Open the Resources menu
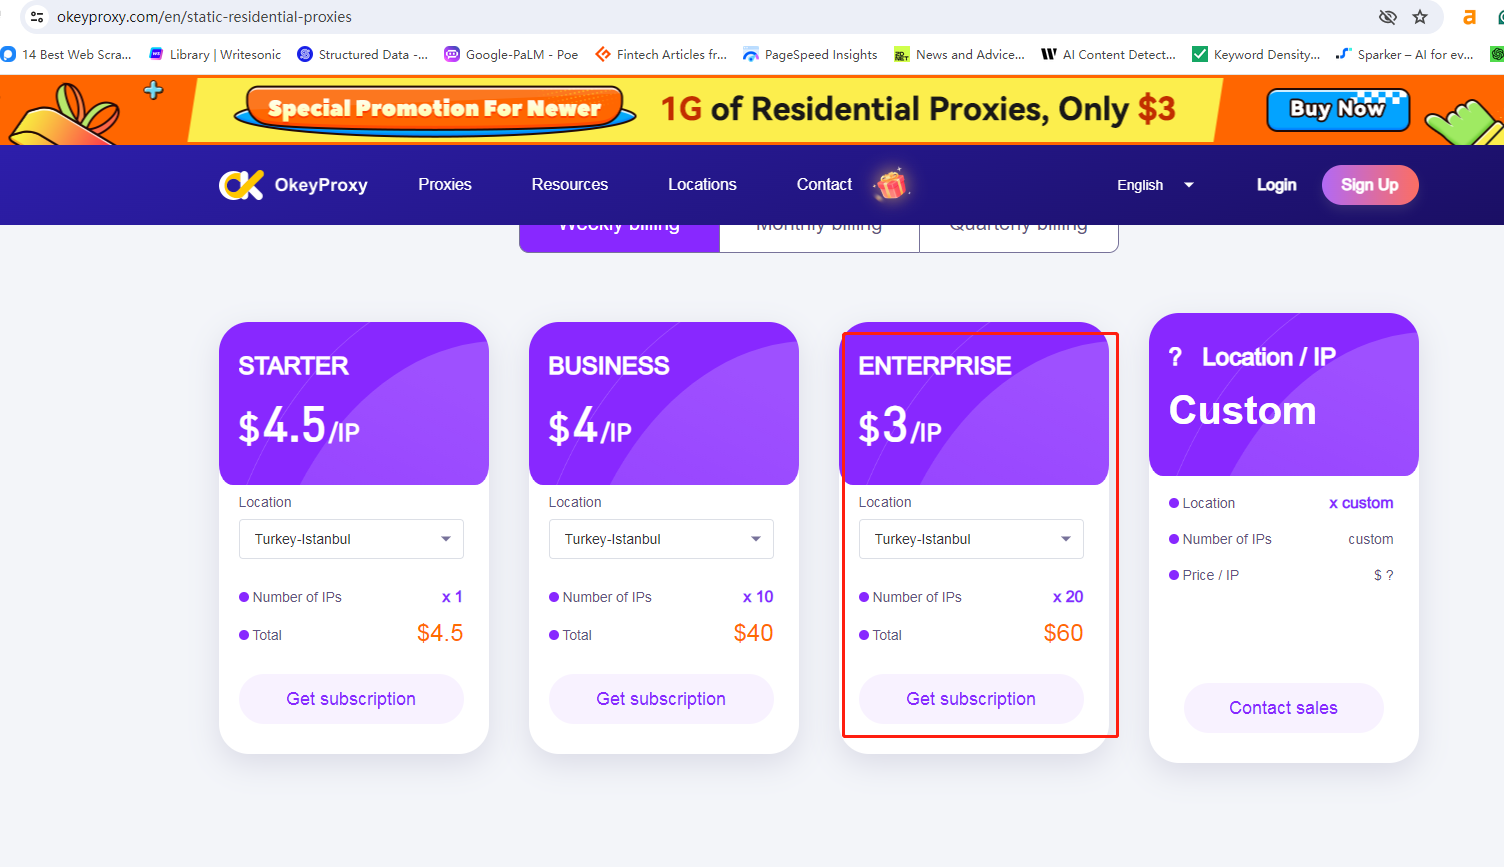The width and height of the screenshot is (1504, 867). coord(570,185)
